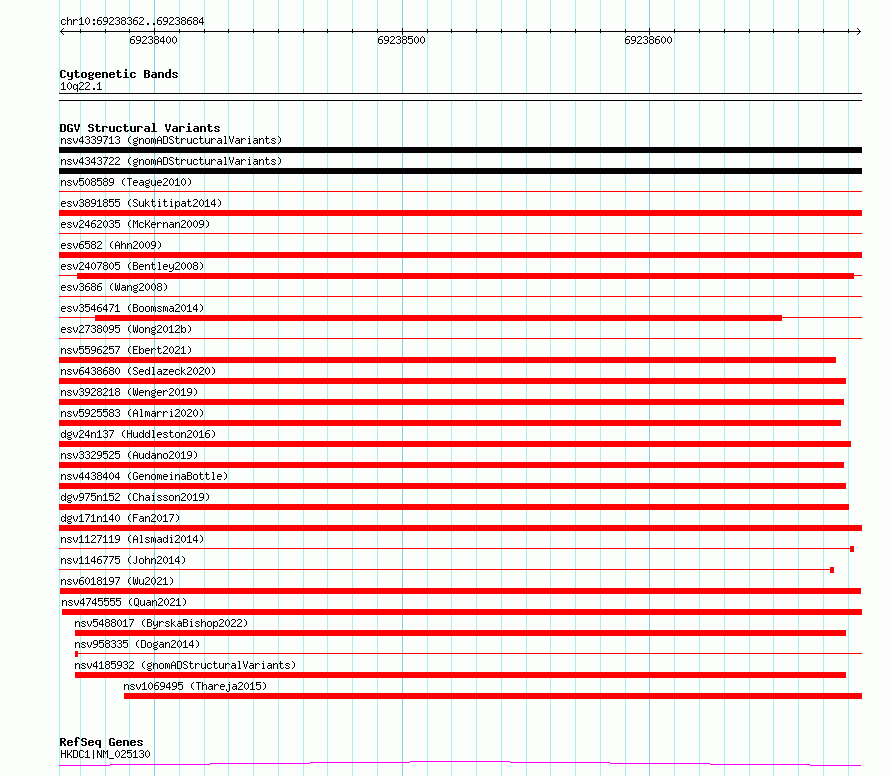Click the 69238500 ruler tick label
This screenshot has height=776, width=890.
coord(401,40)
